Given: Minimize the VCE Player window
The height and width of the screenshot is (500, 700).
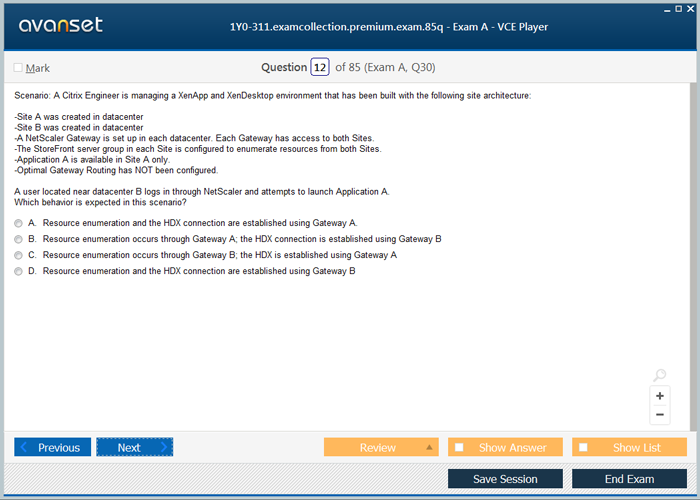Looking at the screenshot, I should pyautogui.click(x=666, y=7).
